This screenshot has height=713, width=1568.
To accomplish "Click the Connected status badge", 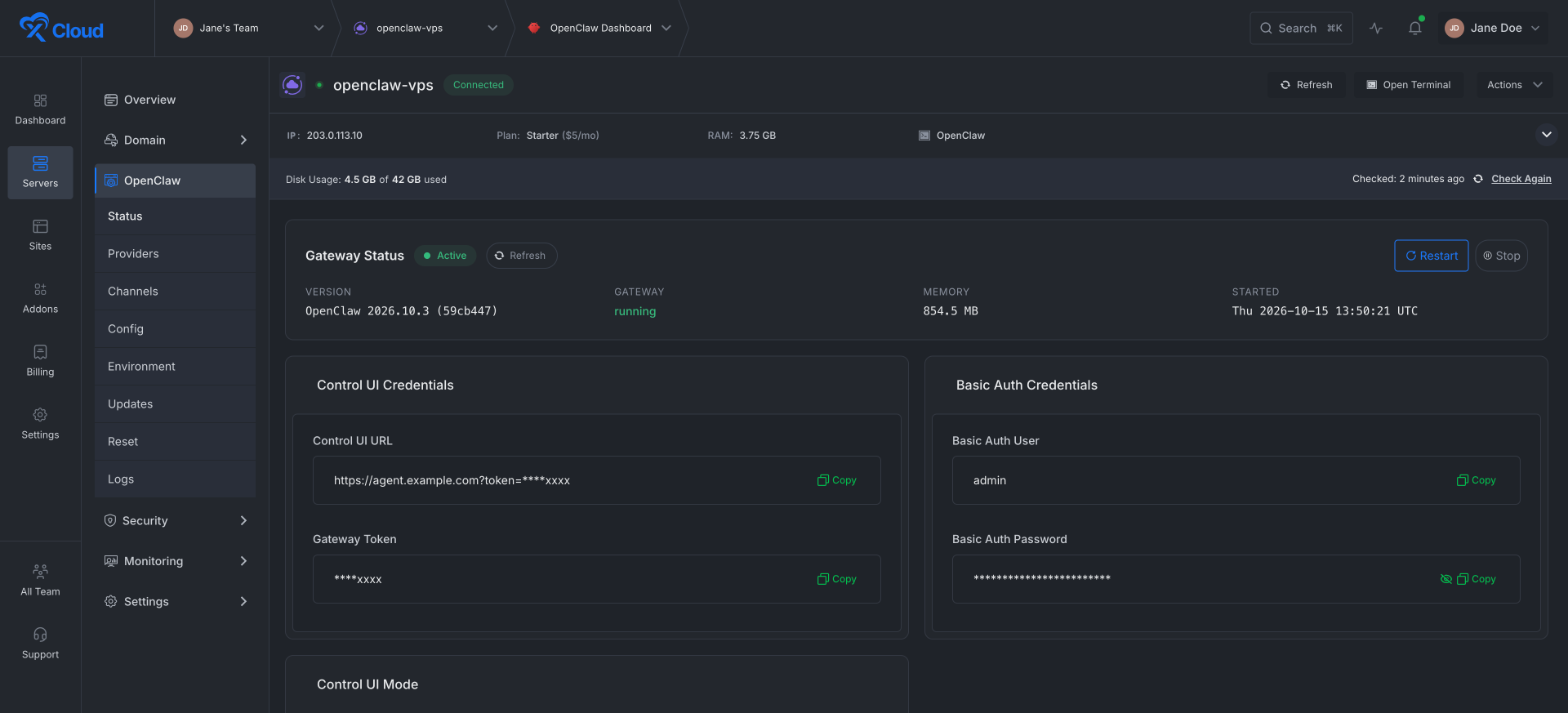I will coord(478,85).
